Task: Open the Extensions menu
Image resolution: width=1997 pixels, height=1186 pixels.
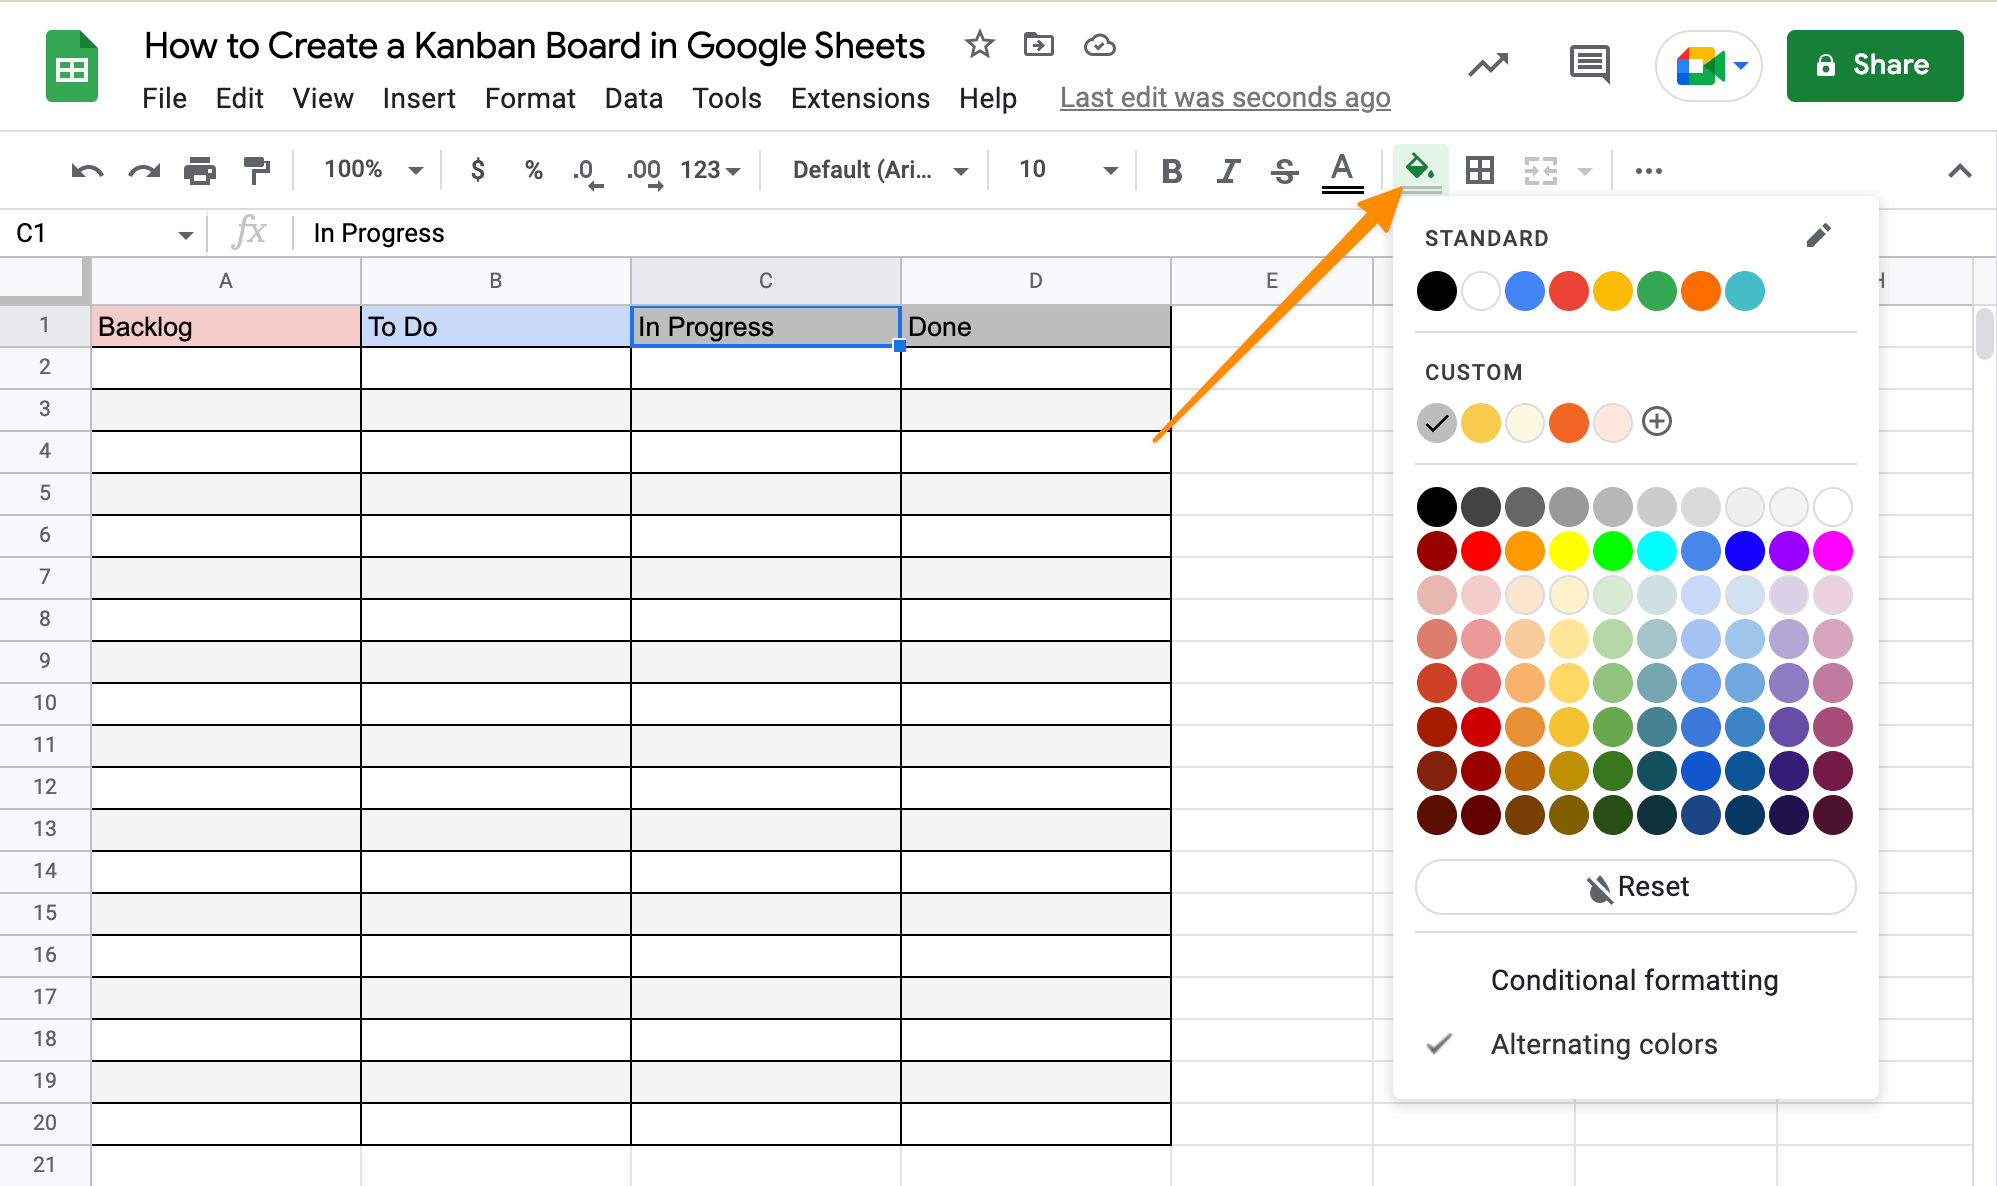Action: coord(859,98)
